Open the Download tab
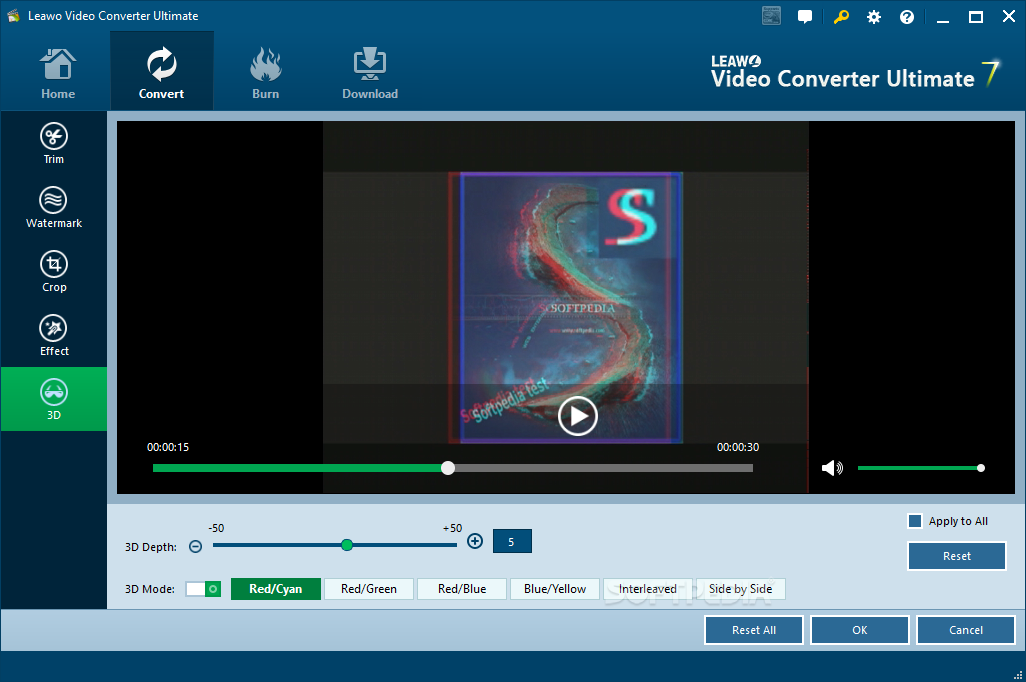 coord(370,73)
